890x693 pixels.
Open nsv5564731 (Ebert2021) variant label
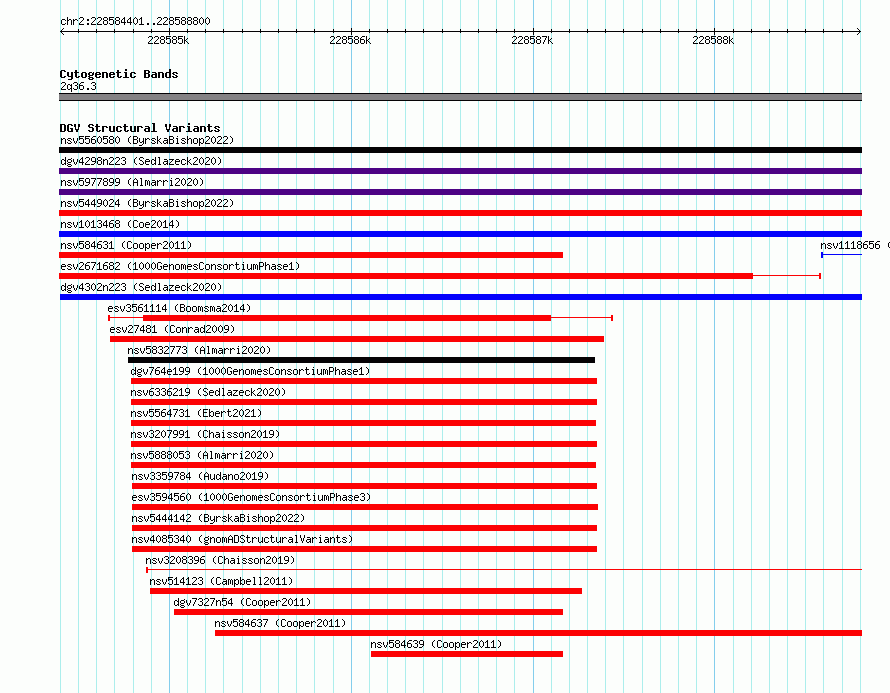click(x=196, y=413)
